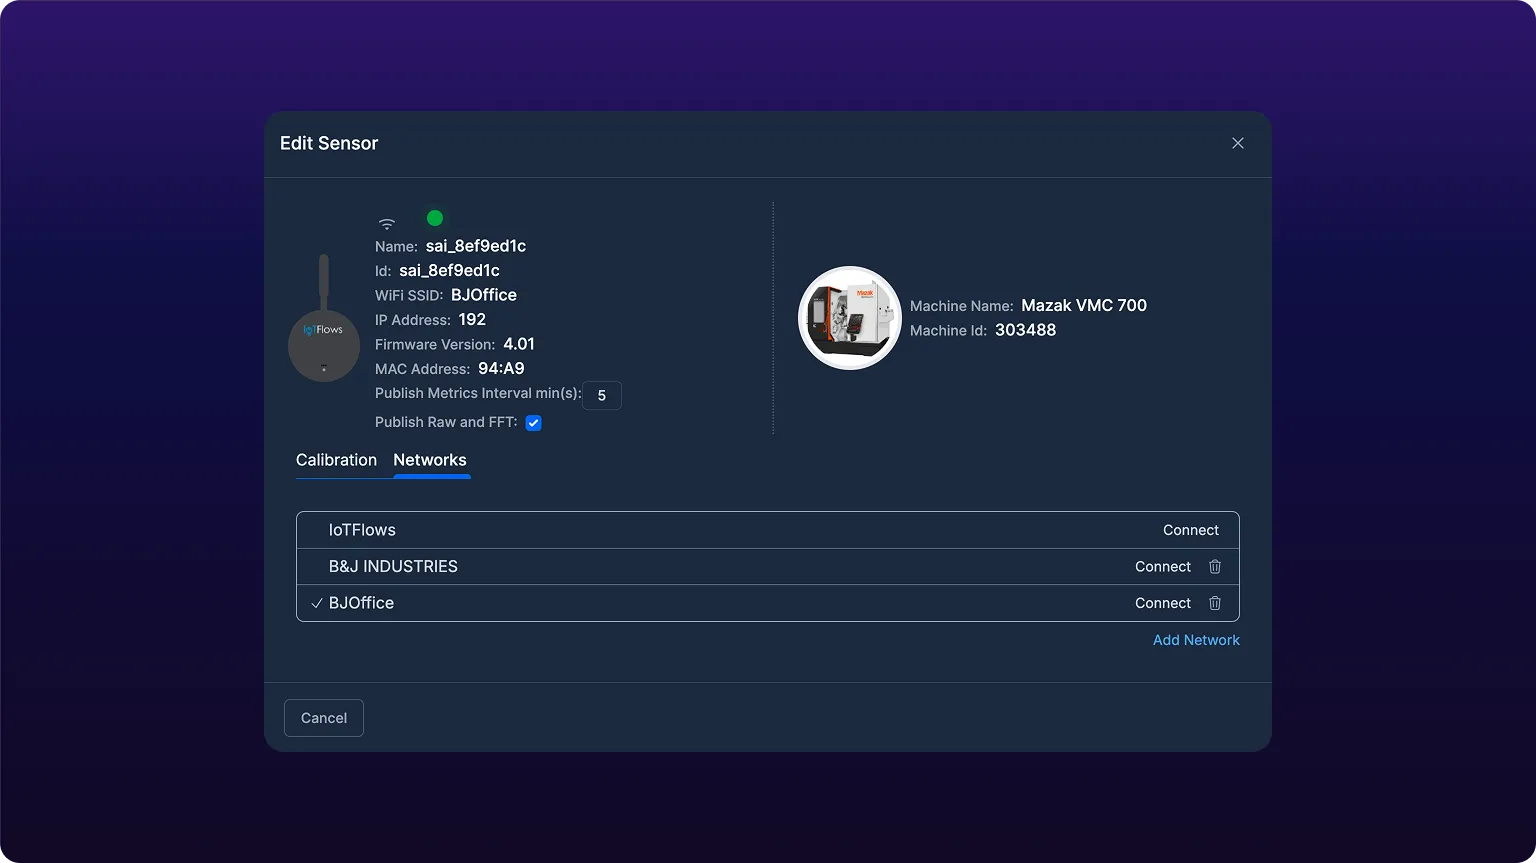Cancel editing the sensor
Image resolution: width=1536 pixels, height=863 pixels.
point(324,718)
